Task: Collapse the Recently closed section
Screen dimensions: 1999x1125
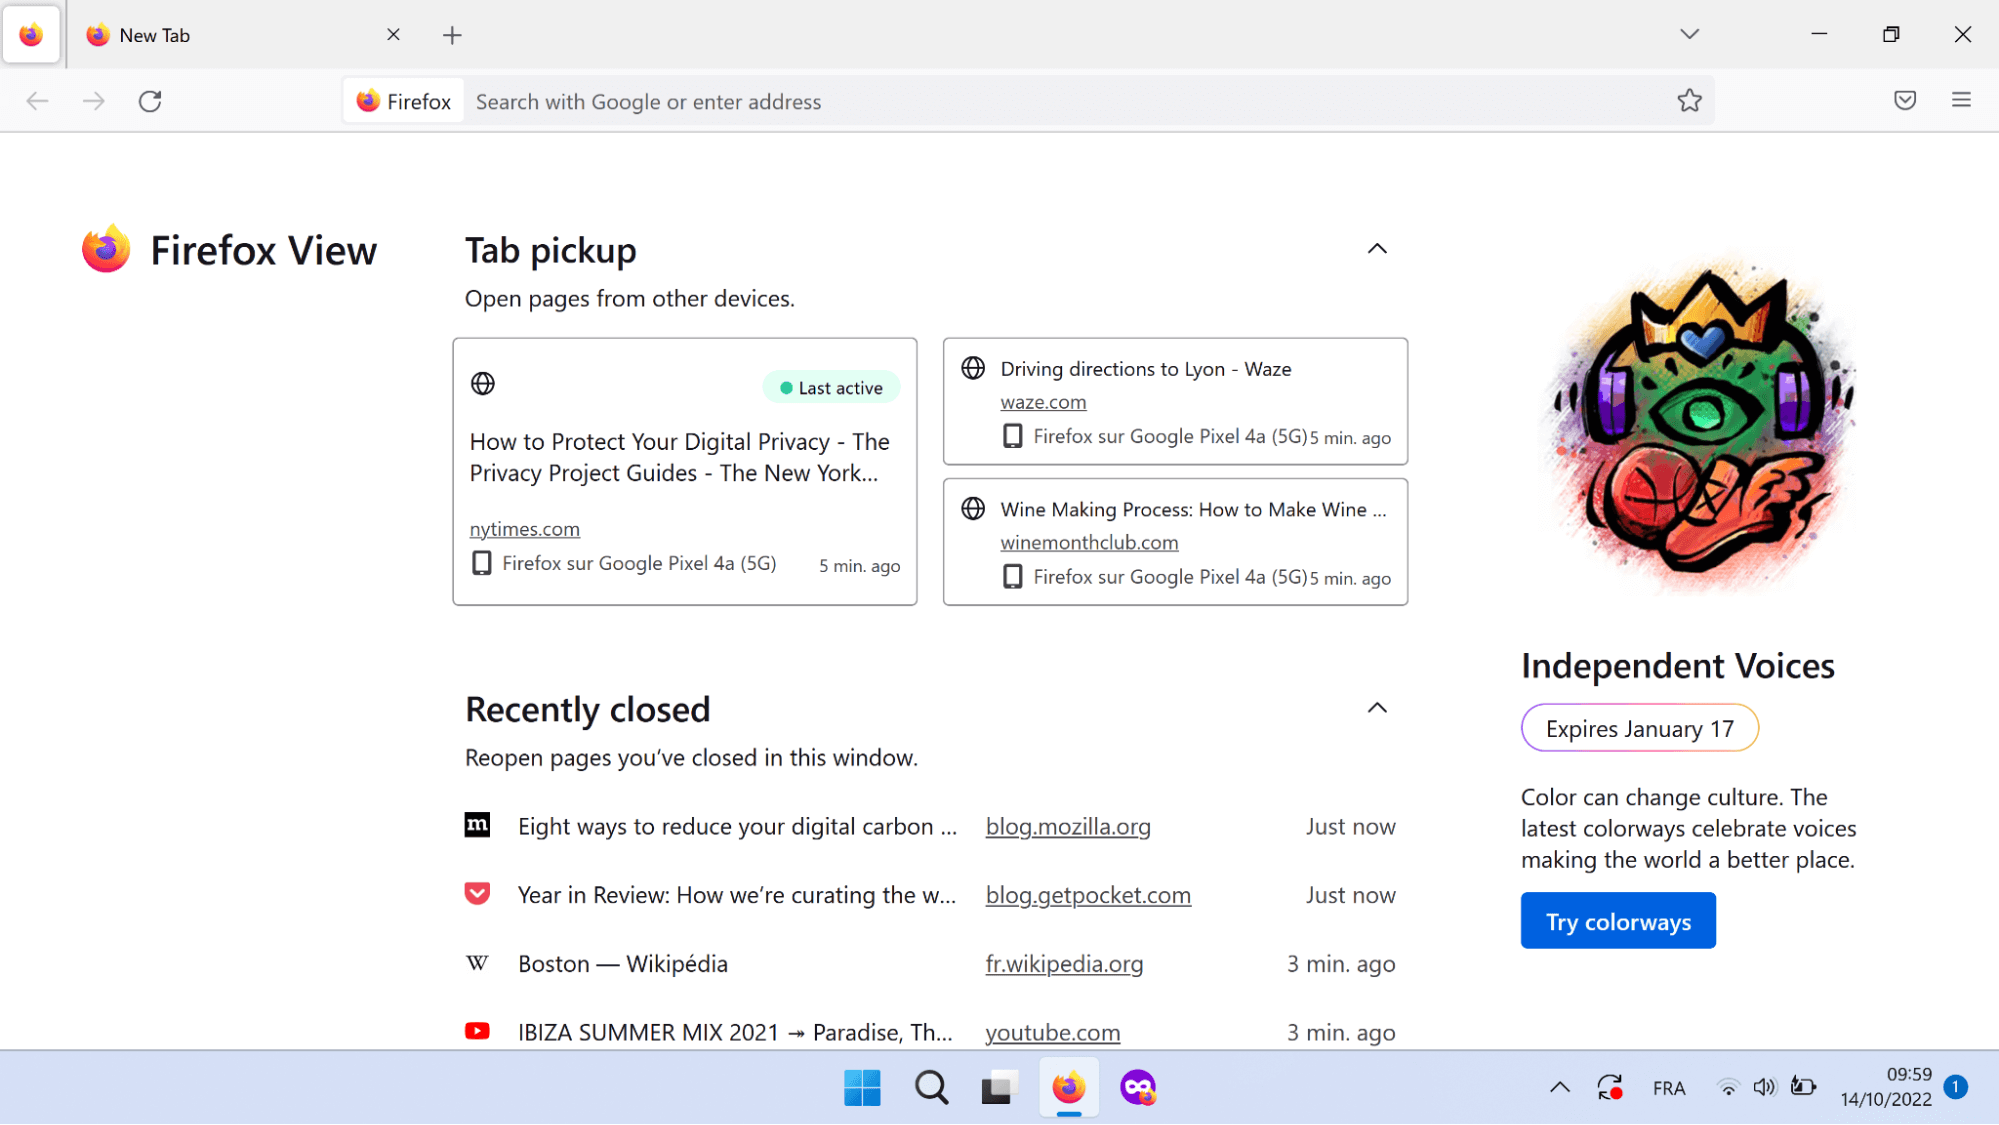Action: tap(1377, 708)
